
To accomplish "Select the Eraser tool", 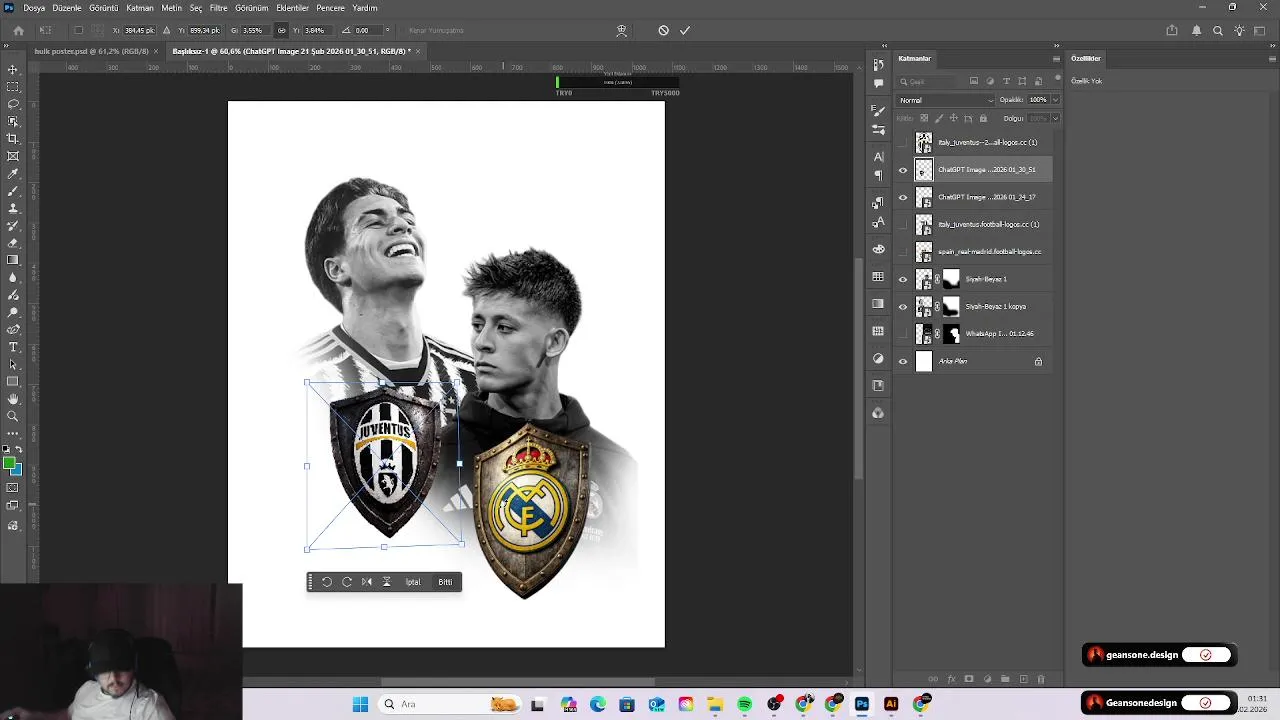I will (13, 243).
